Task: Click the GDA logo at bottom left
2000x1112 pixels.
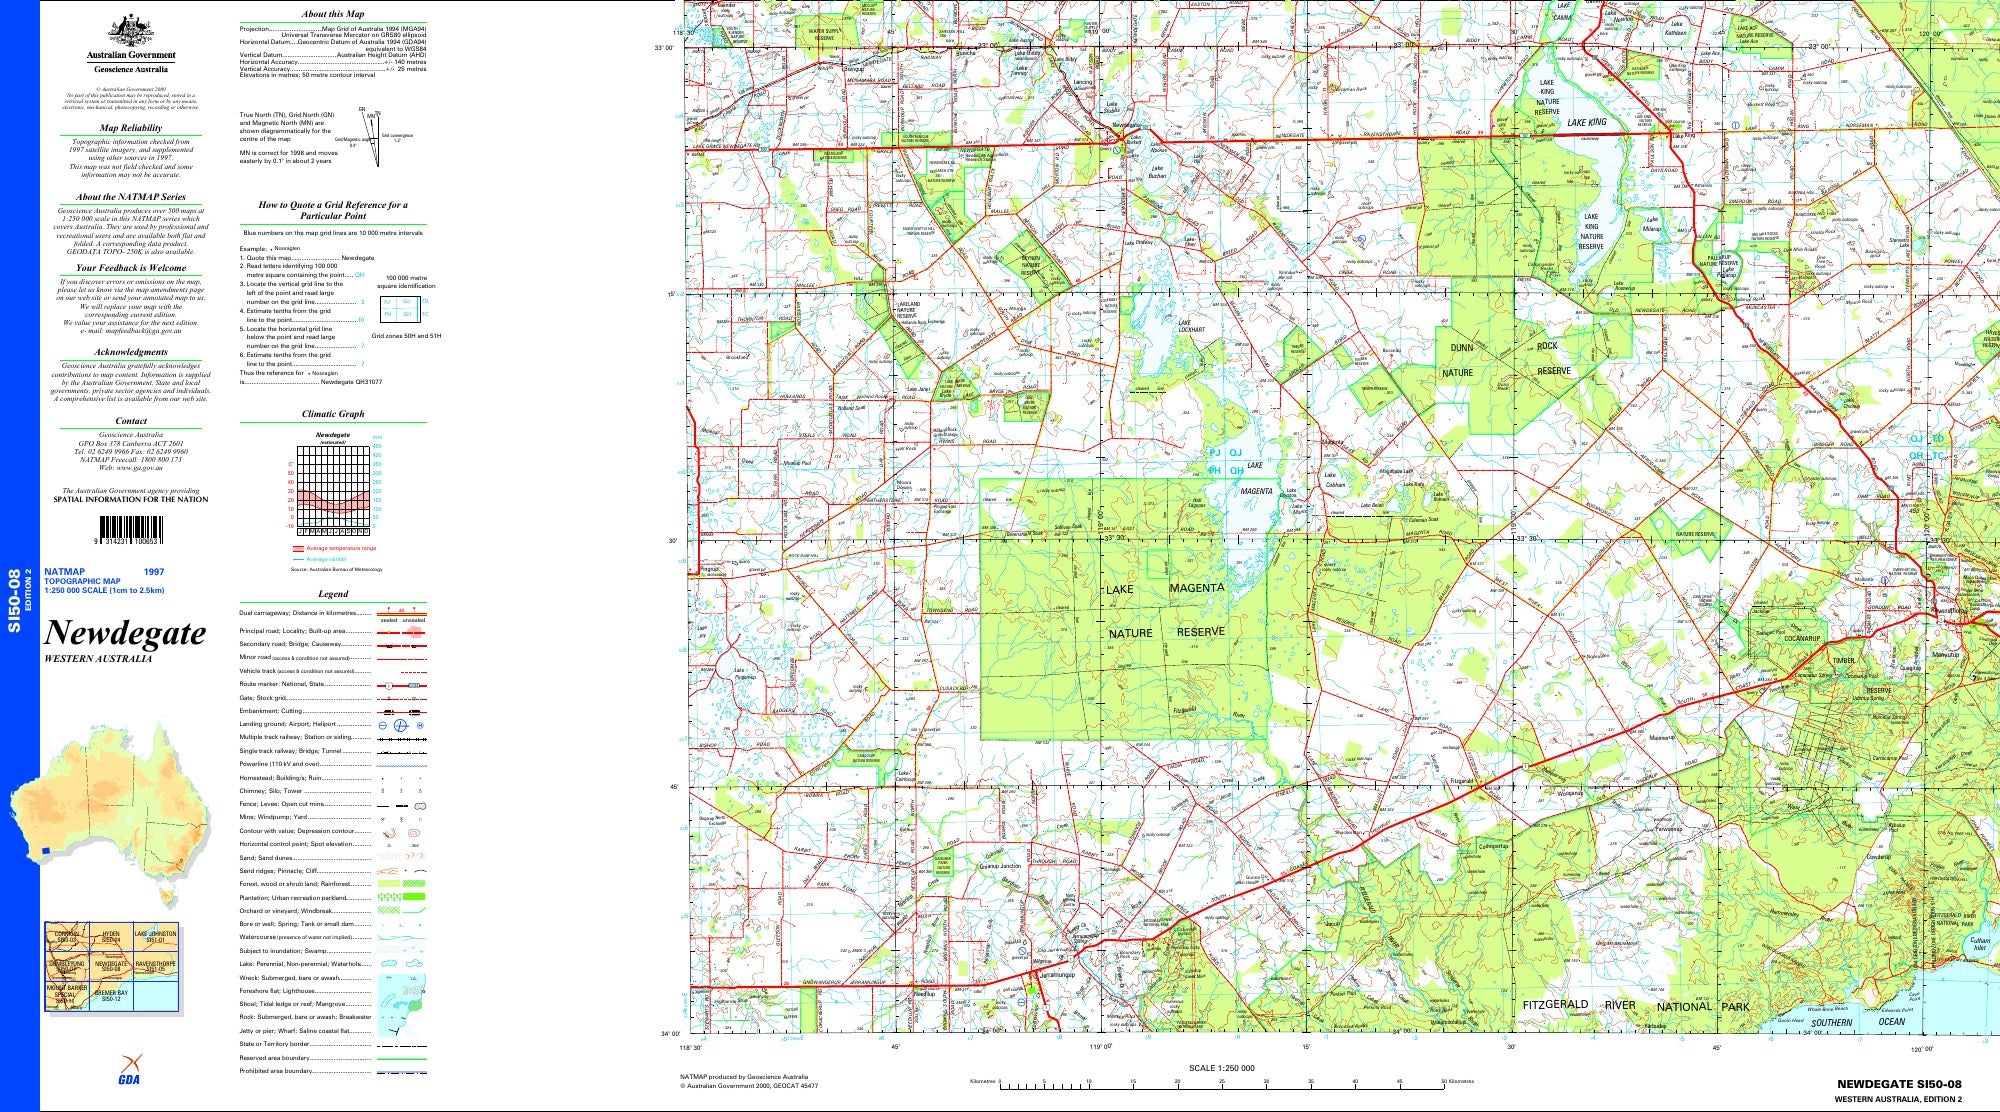Action: 129,1069
